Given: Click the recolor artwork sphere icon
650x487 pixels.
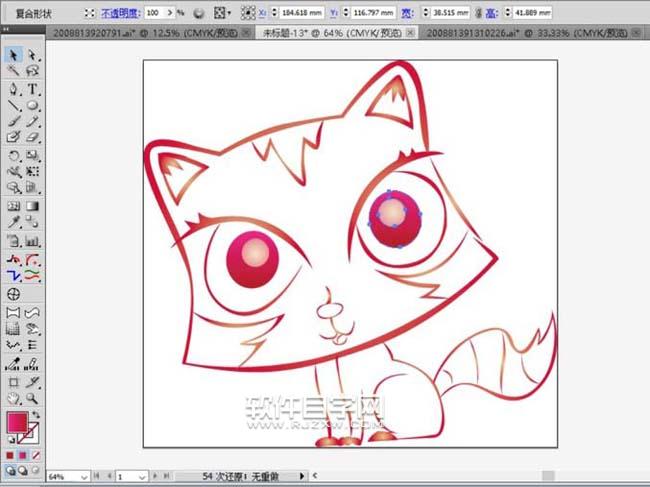Looking at the screenshot, I should 199,13.
